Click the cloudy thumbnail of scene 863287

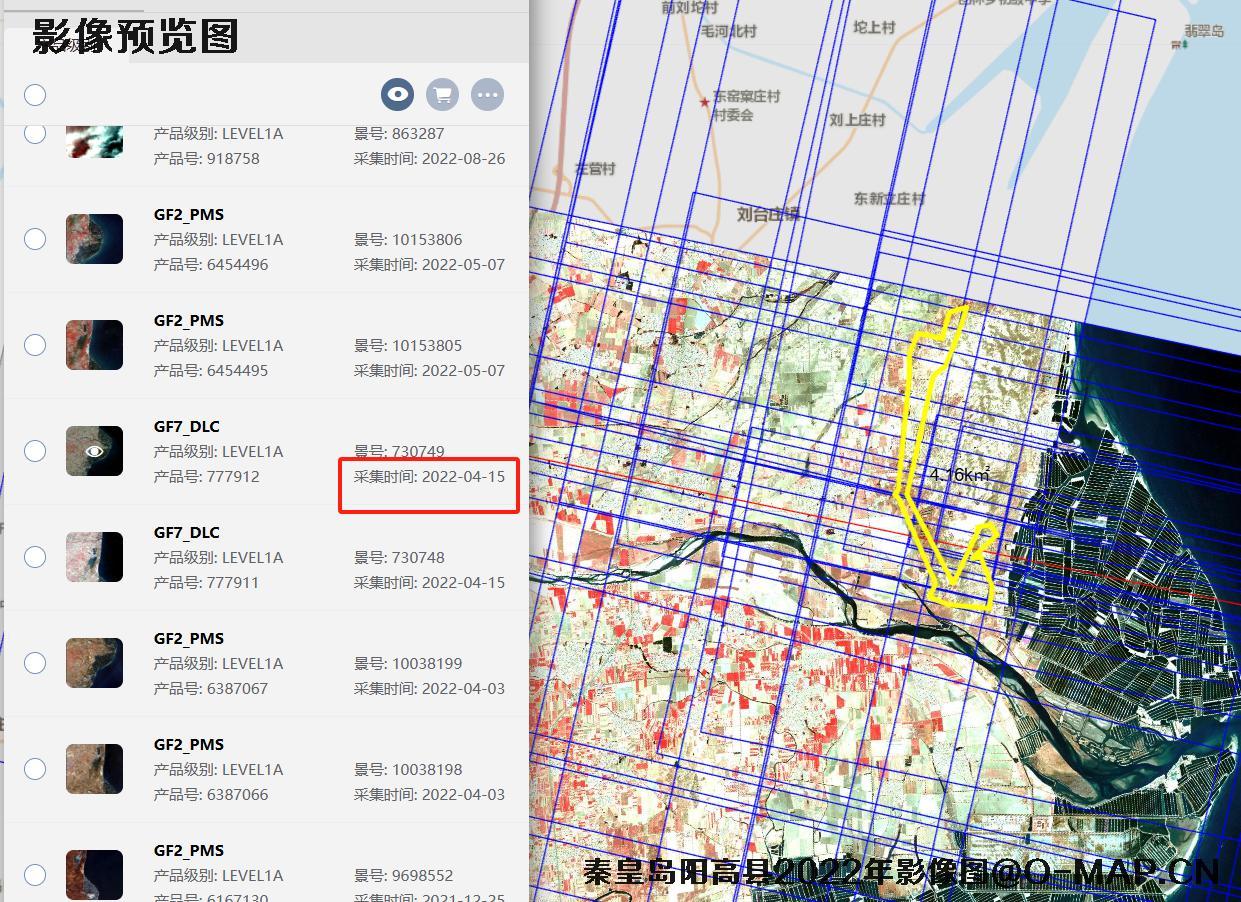pyautogui.click(x=94, y=141)
